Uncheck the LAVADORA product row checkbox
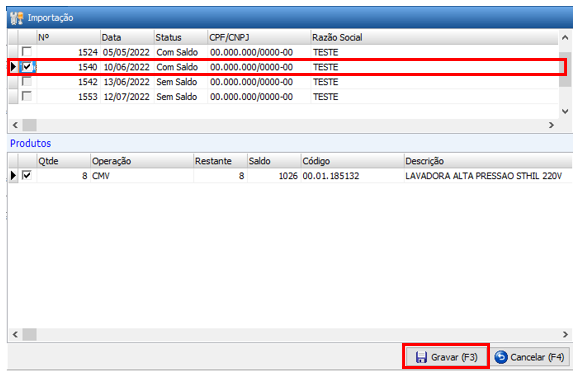Viewport: 578px width, 378px height. point(27,175)
